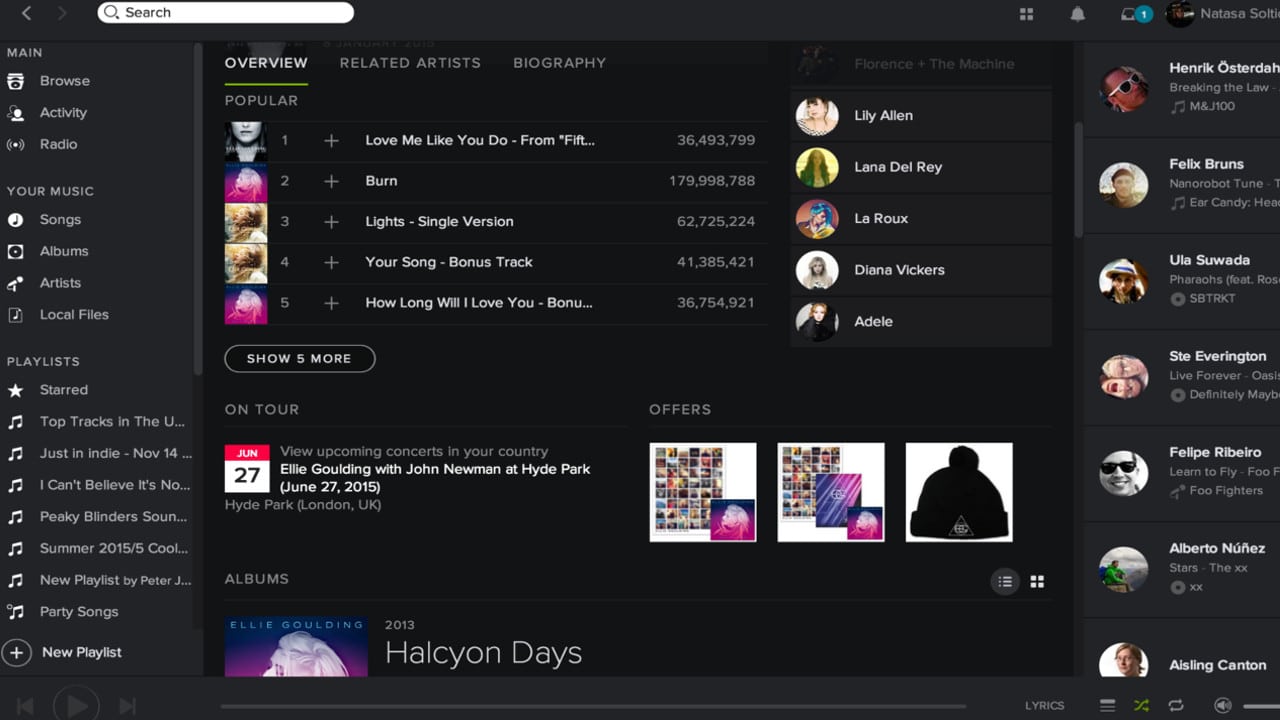Open Just in indie - Nov 14 playlist
The width and height of the screenshot is (1280, 720).
(x=115, y=453)
